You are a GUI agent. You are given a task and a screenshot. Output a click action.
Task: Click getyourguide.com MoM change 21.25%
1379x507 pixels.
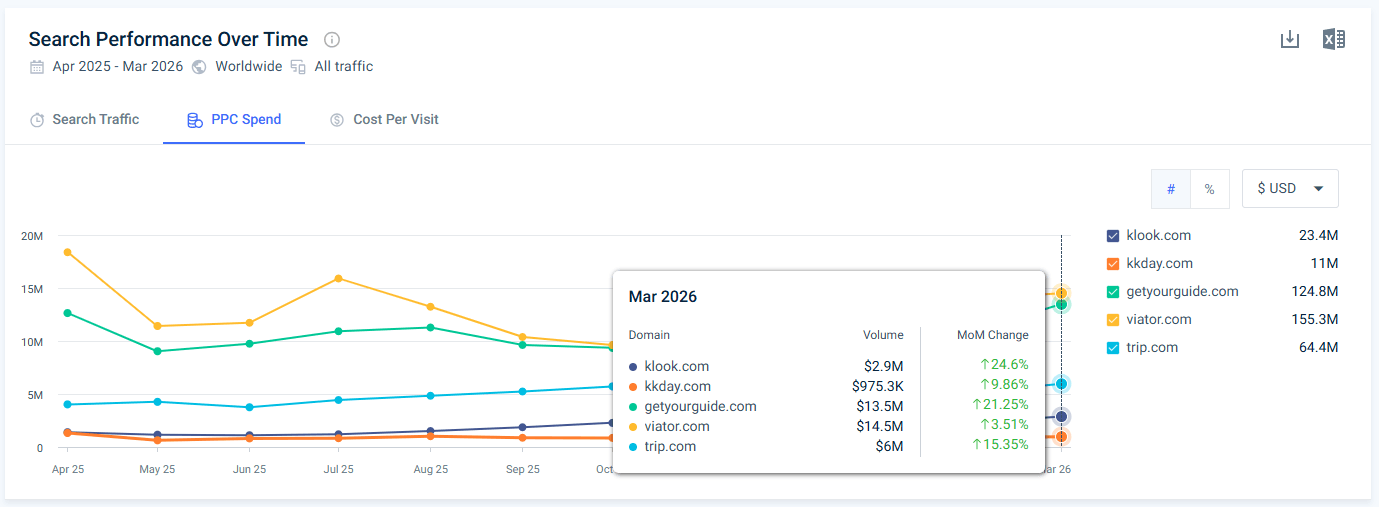click(x=1001, y=406)
